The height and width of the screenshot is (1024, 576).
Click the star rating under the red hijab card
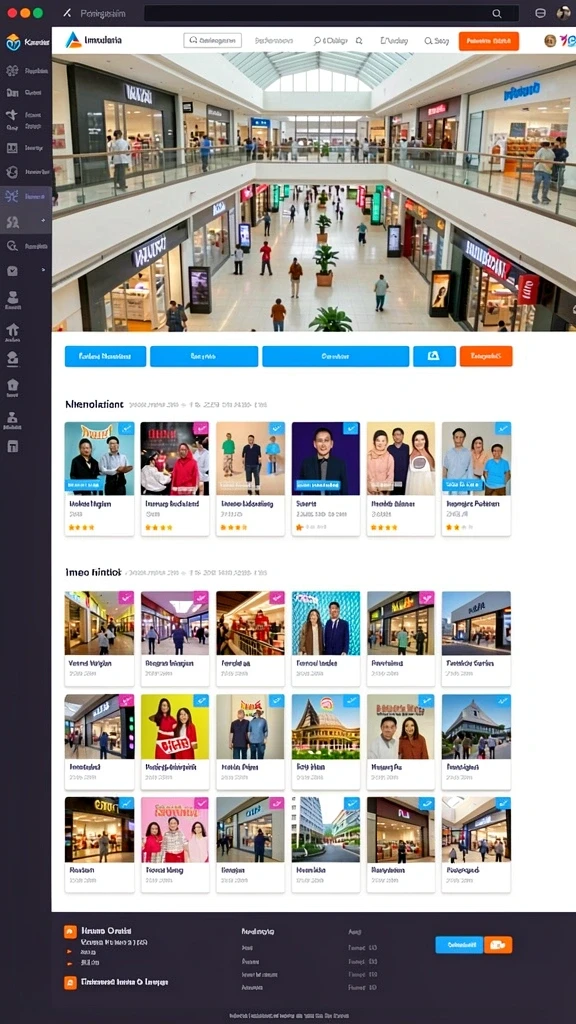tap(159, 527)
